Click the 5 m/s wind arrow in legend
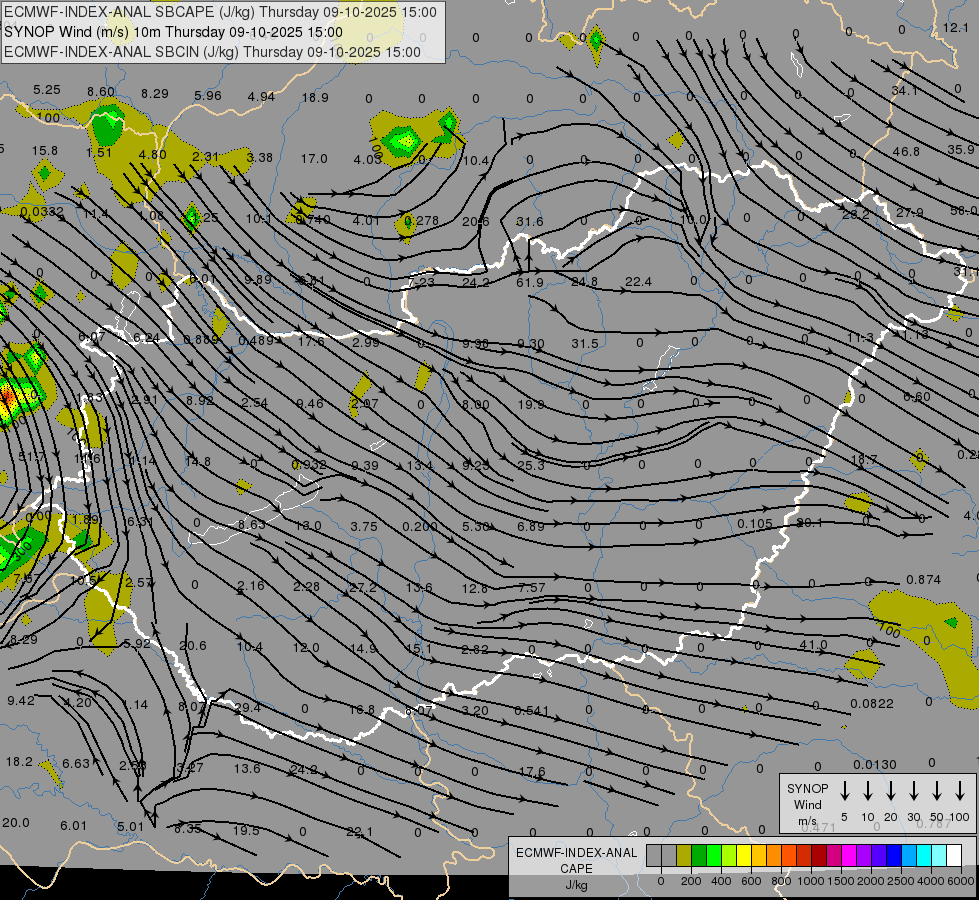This screenshot has height=900, width=979. point(844,791)
